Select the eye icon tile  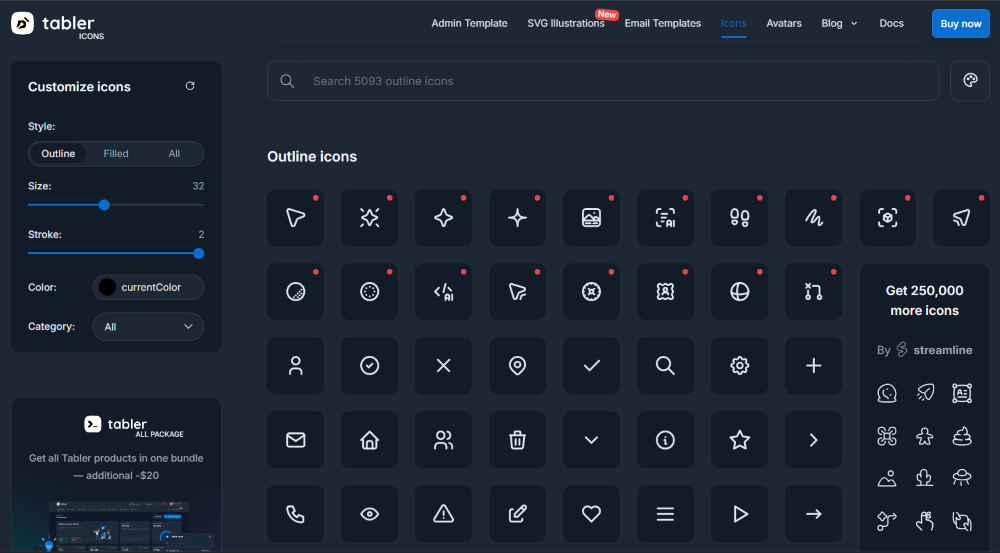pos(369,513)
